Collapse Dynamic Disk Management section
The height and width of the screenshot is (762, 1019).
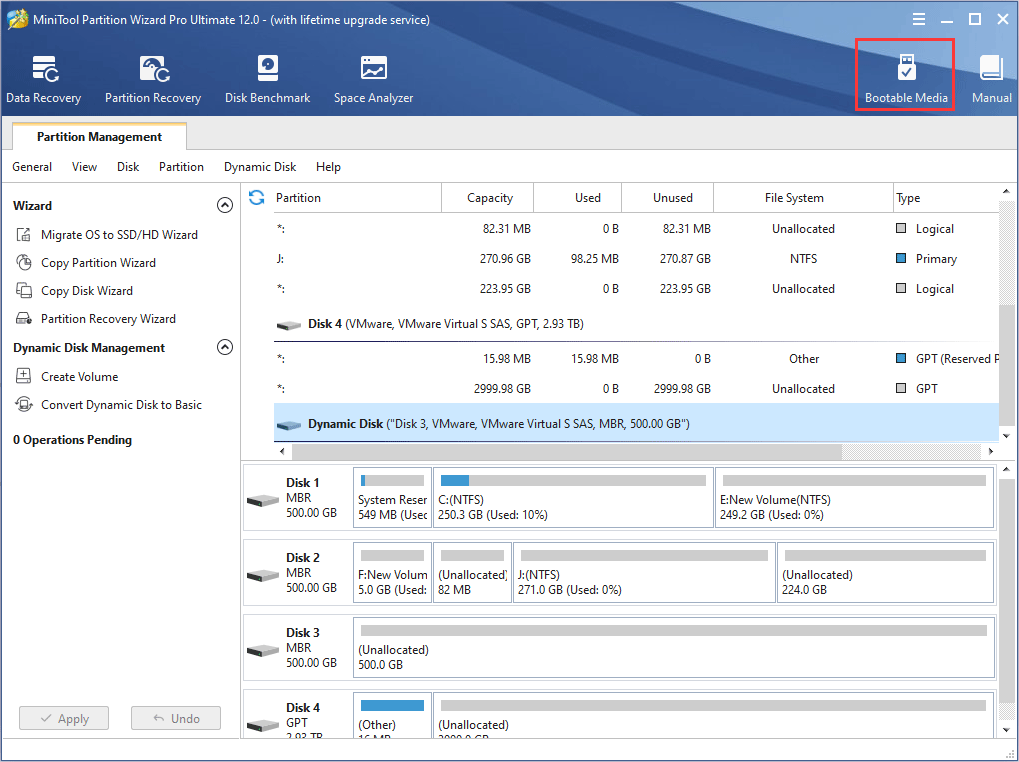click(225, 348)
